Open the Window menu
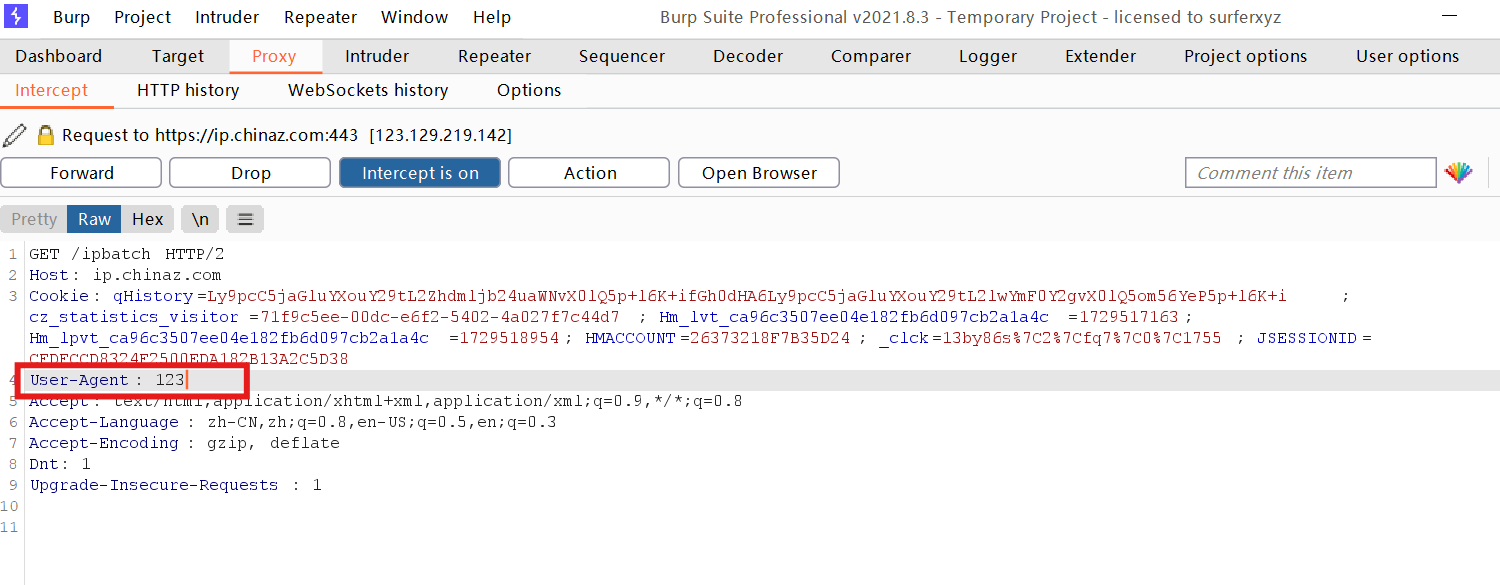 [415, 17]
